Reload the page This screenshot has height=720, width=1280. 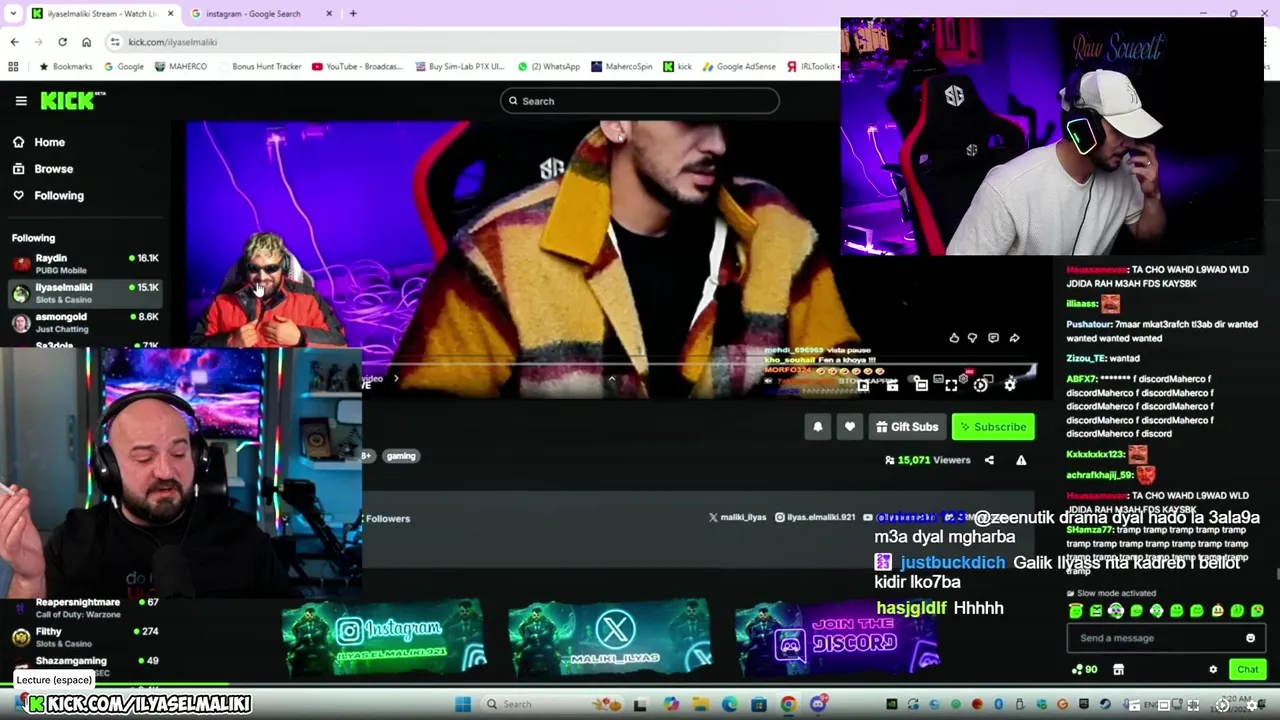[62, 42]
